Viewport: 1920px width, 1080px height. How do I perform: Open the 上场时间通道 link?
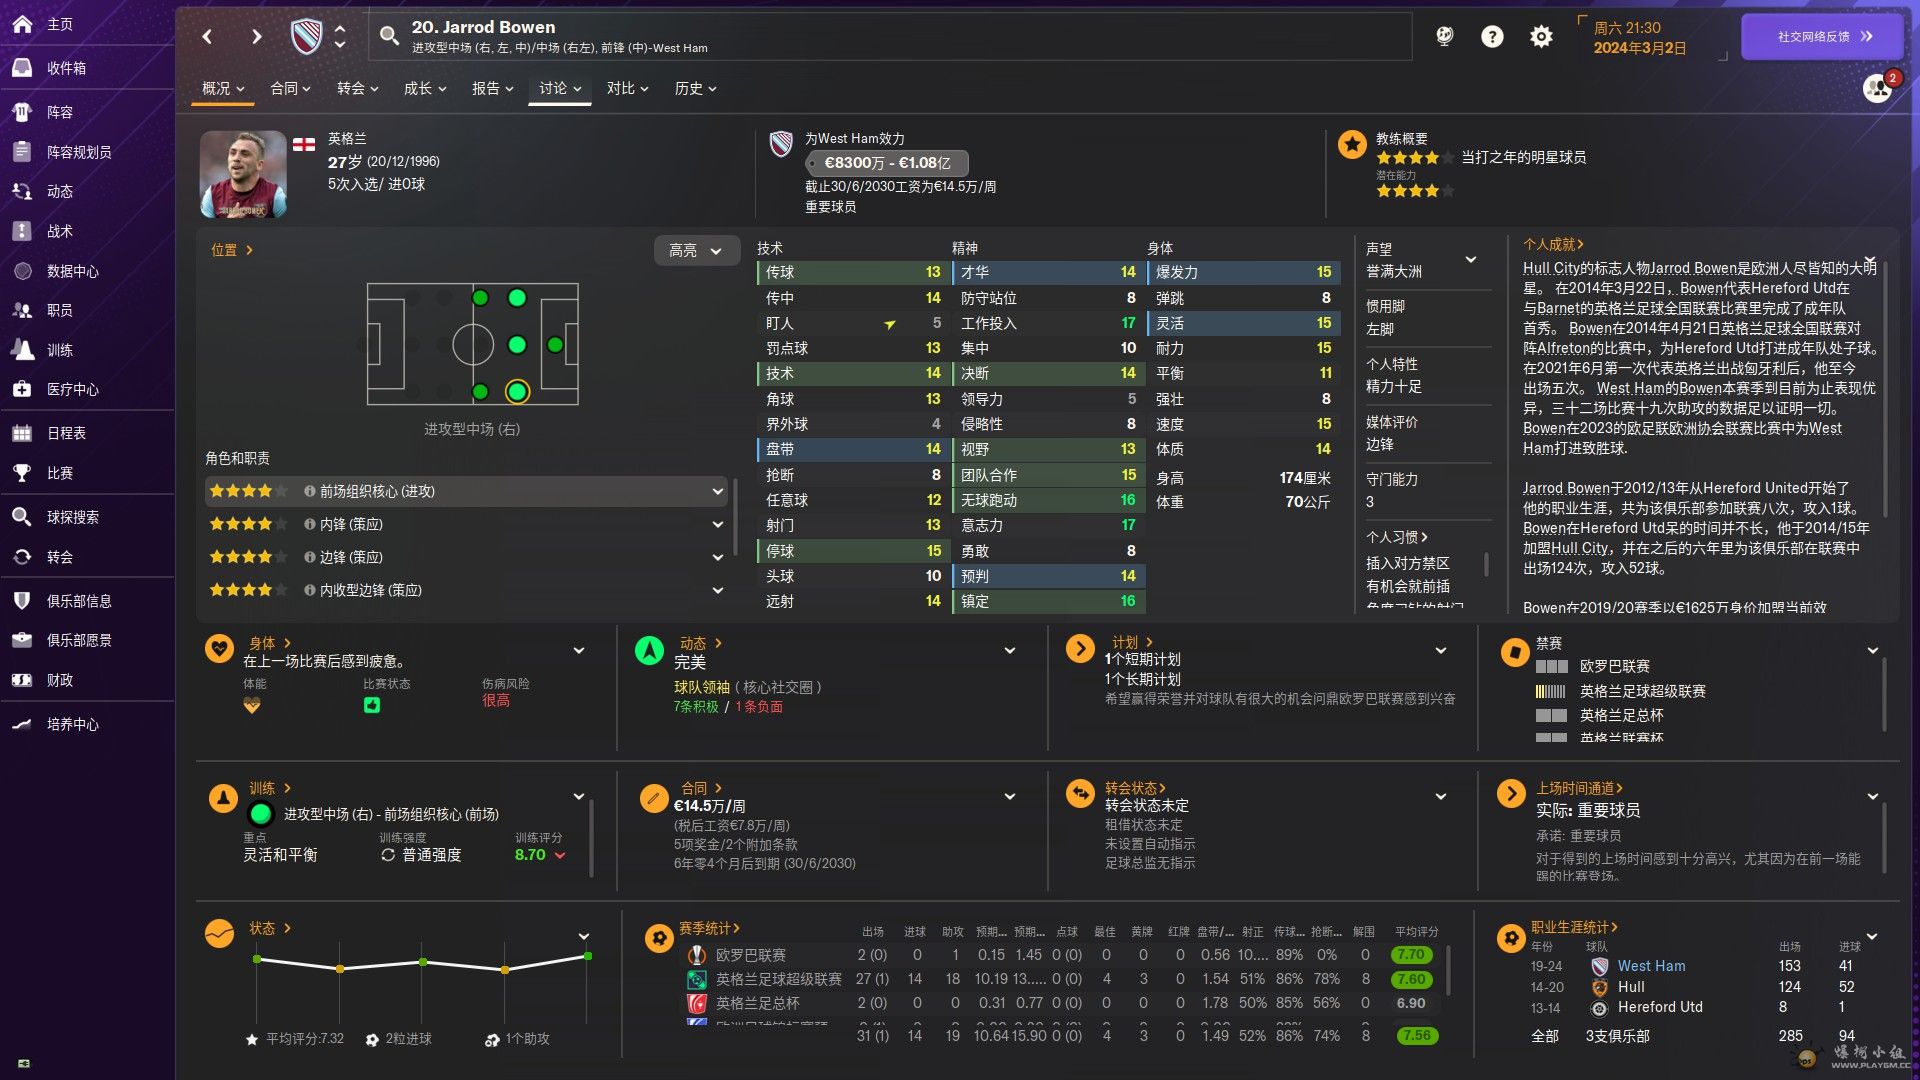[1579, 788]
